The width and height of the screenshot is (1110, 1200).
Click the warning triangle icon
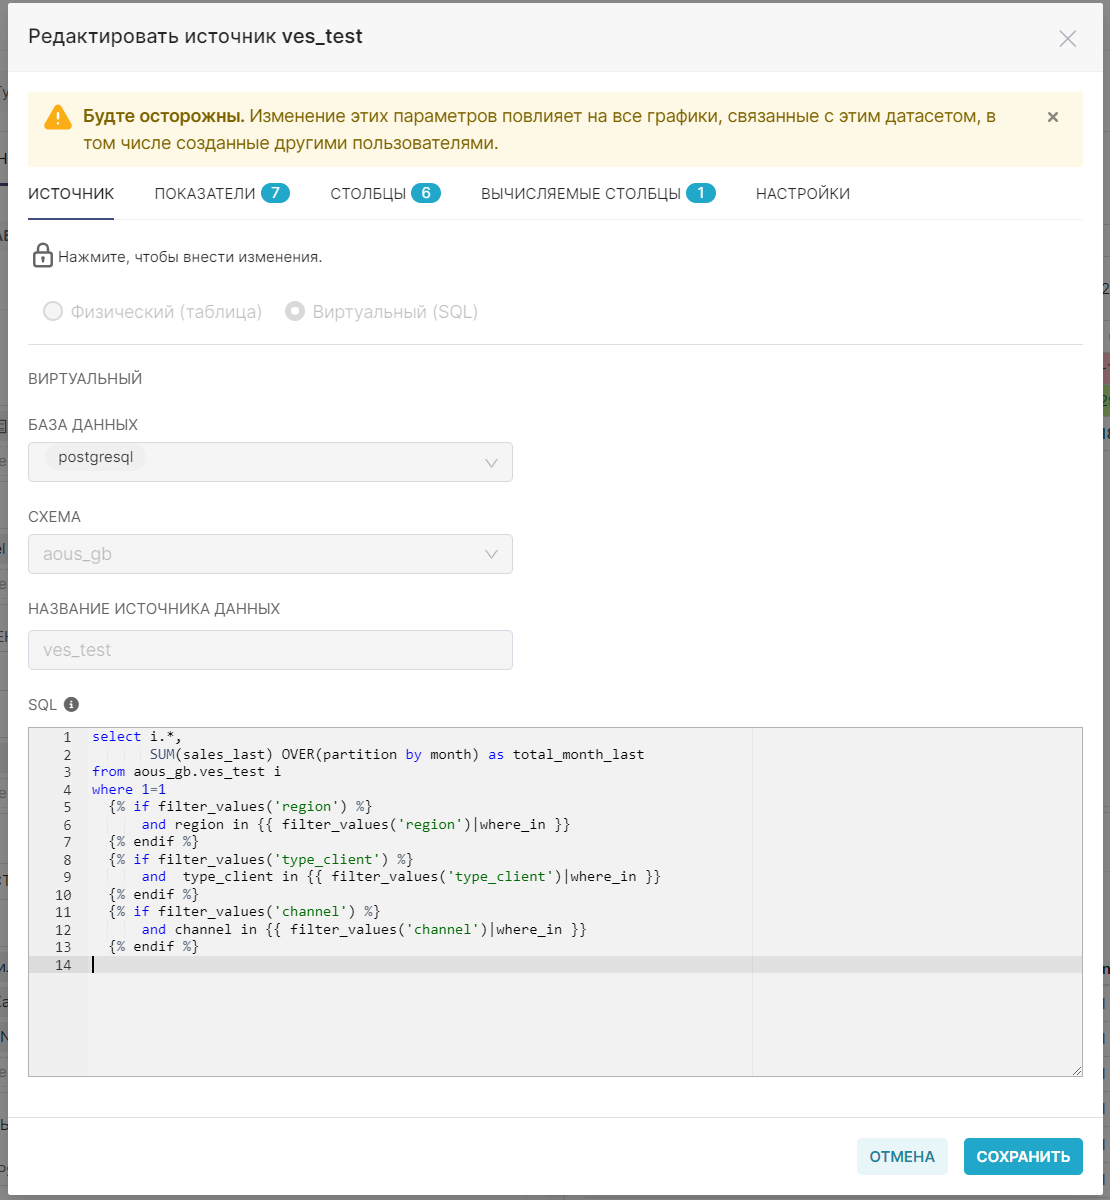58,118
